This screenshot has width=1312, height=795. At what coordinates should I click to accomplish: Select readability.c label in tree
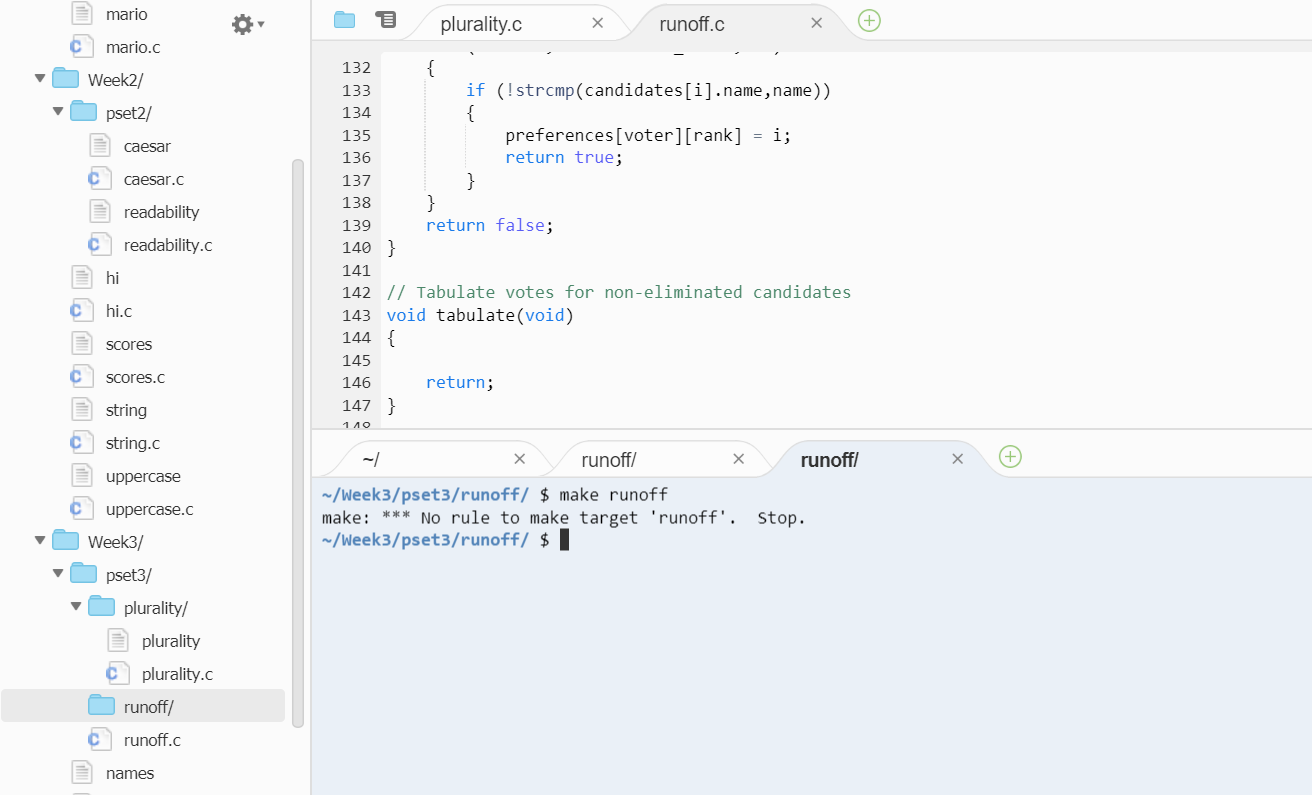(x=168, y=245)
